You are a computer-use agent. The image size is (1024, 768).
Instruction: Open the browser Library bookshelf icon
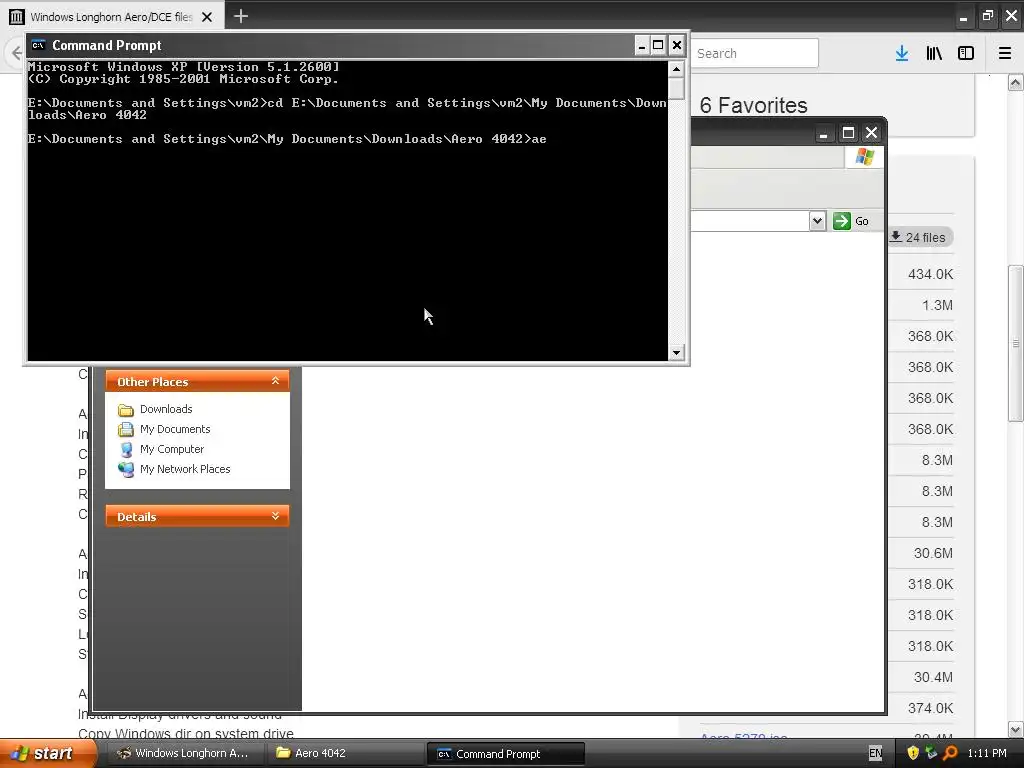coord(934,54)
